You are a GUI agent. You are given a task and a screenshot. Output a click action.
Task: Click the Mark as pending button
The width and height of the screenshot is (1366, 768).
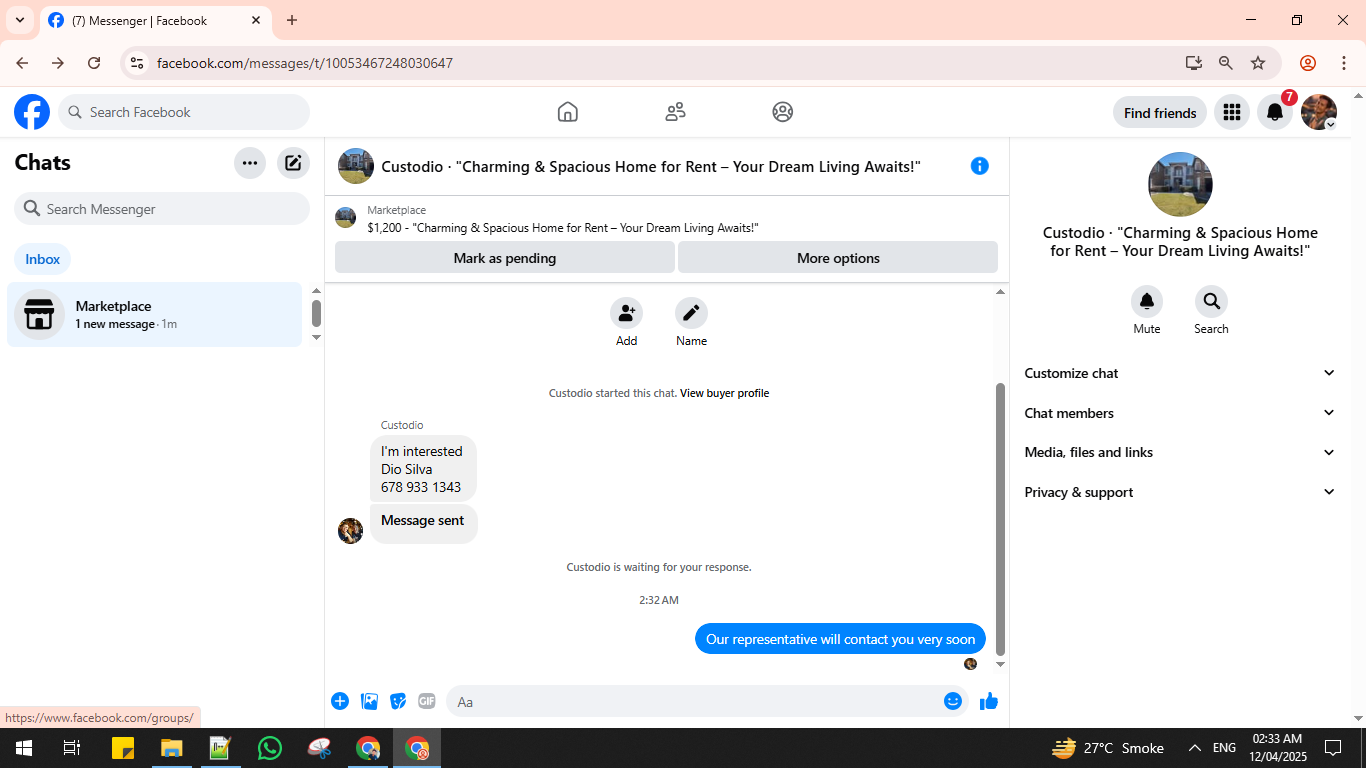pos(505,257)
